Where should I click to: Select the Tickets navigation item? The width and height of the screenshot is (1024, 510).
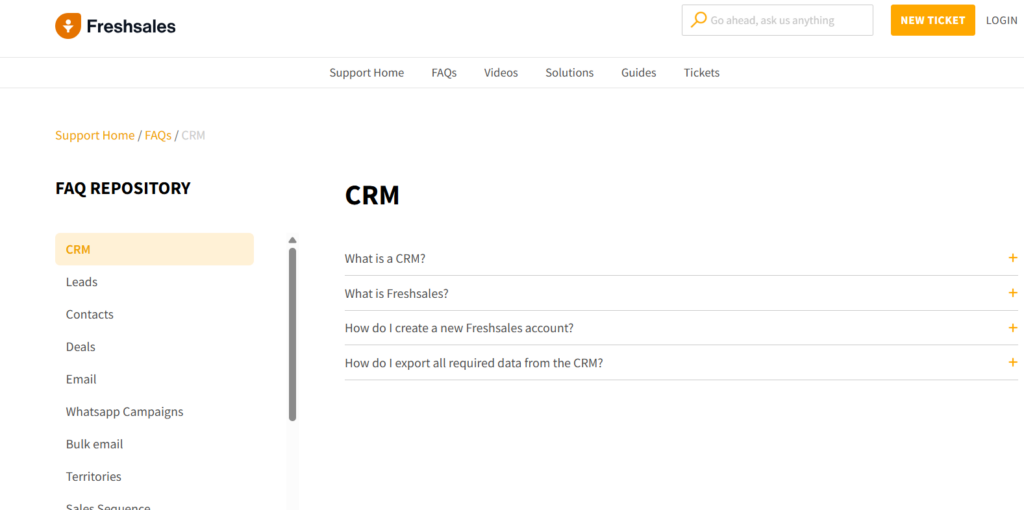click(701, 73)
